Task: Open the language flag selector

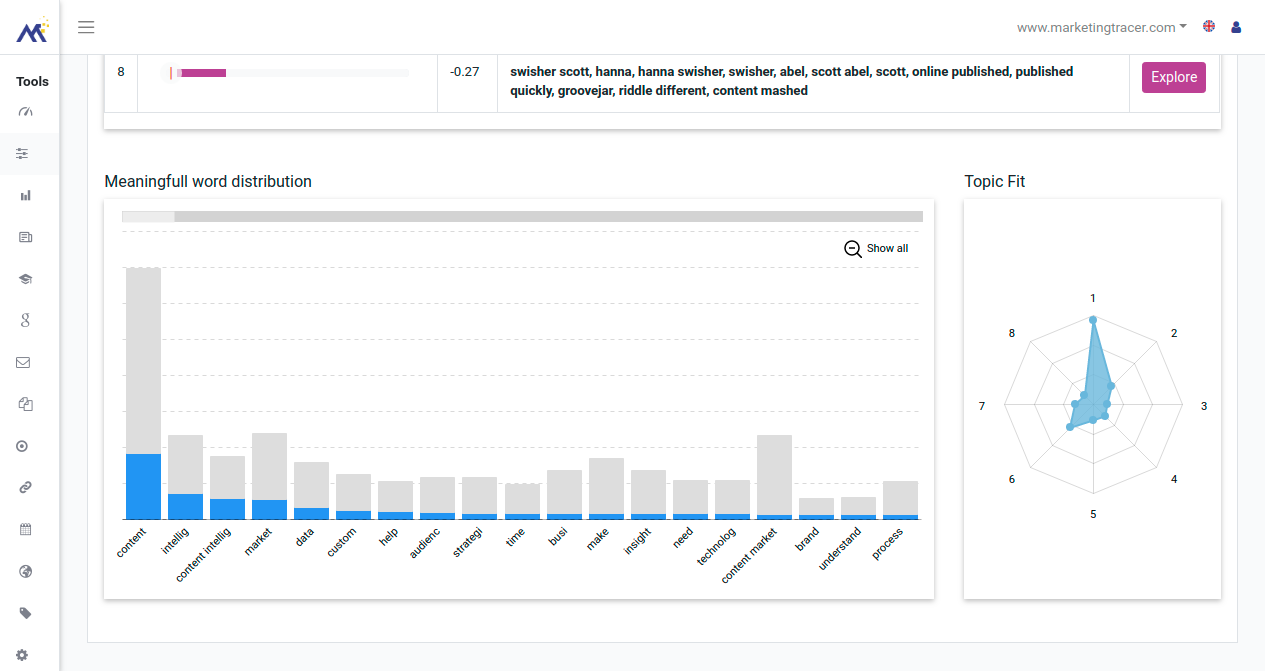Action: pyautogui.click(x=1209, y=27)
